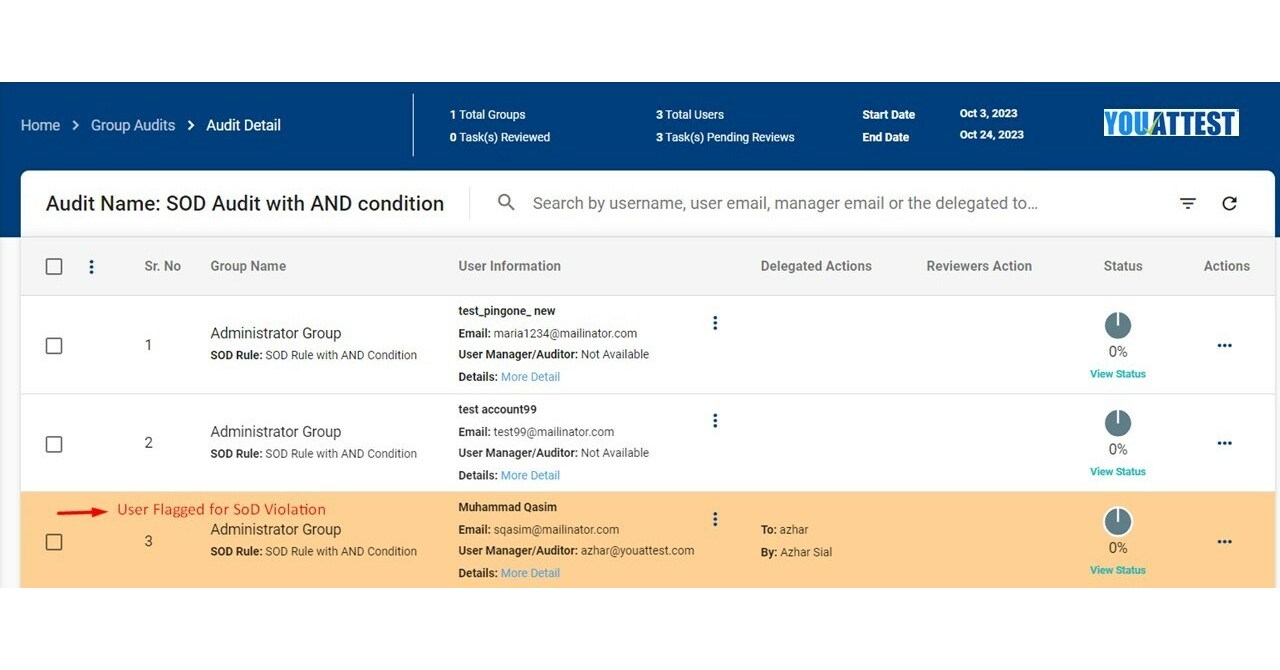This screenshot has height=670, width=1280.
Task: Open the kebab menu for test_pingone_ new
Action: pos(715,323)
